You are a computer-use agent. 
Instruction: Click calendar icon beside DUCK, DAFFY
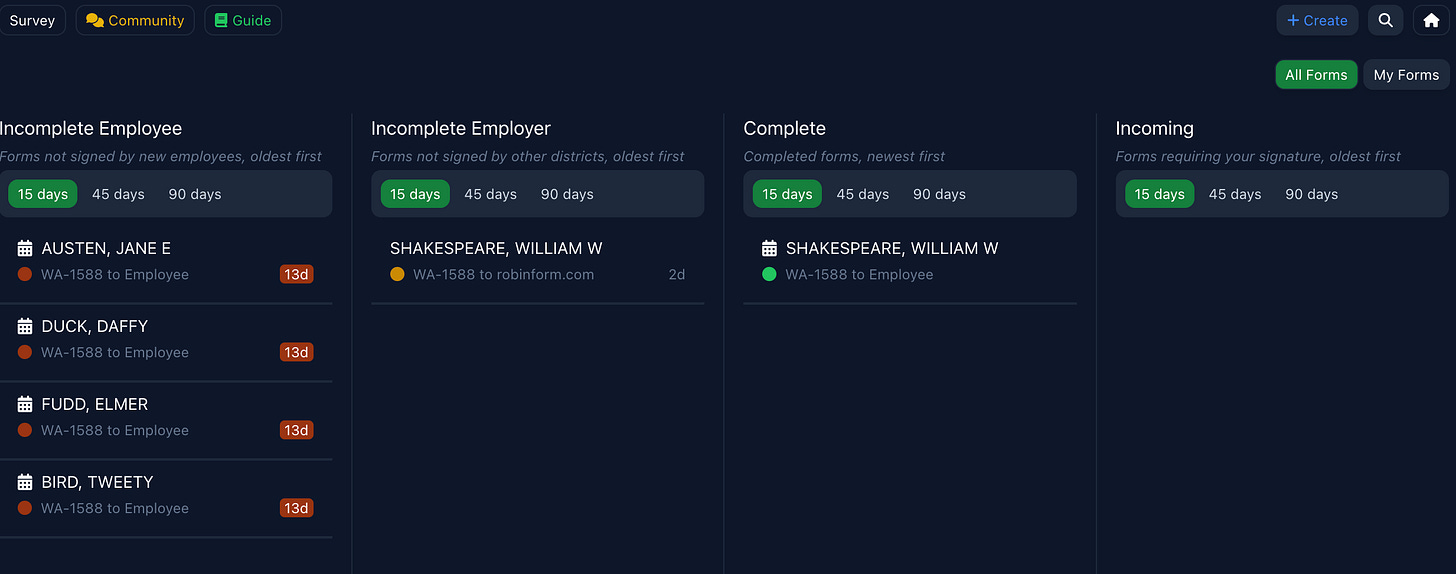click(25, 326)
